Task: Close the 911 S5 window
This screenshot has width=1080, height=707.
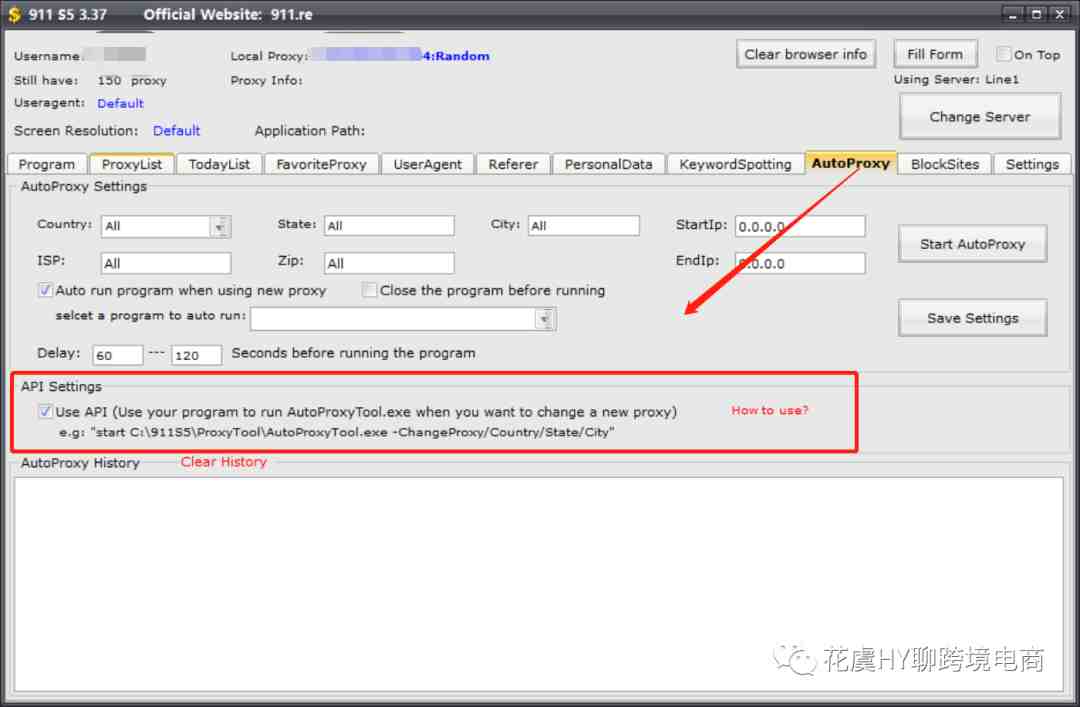Action: point(1059,14)
